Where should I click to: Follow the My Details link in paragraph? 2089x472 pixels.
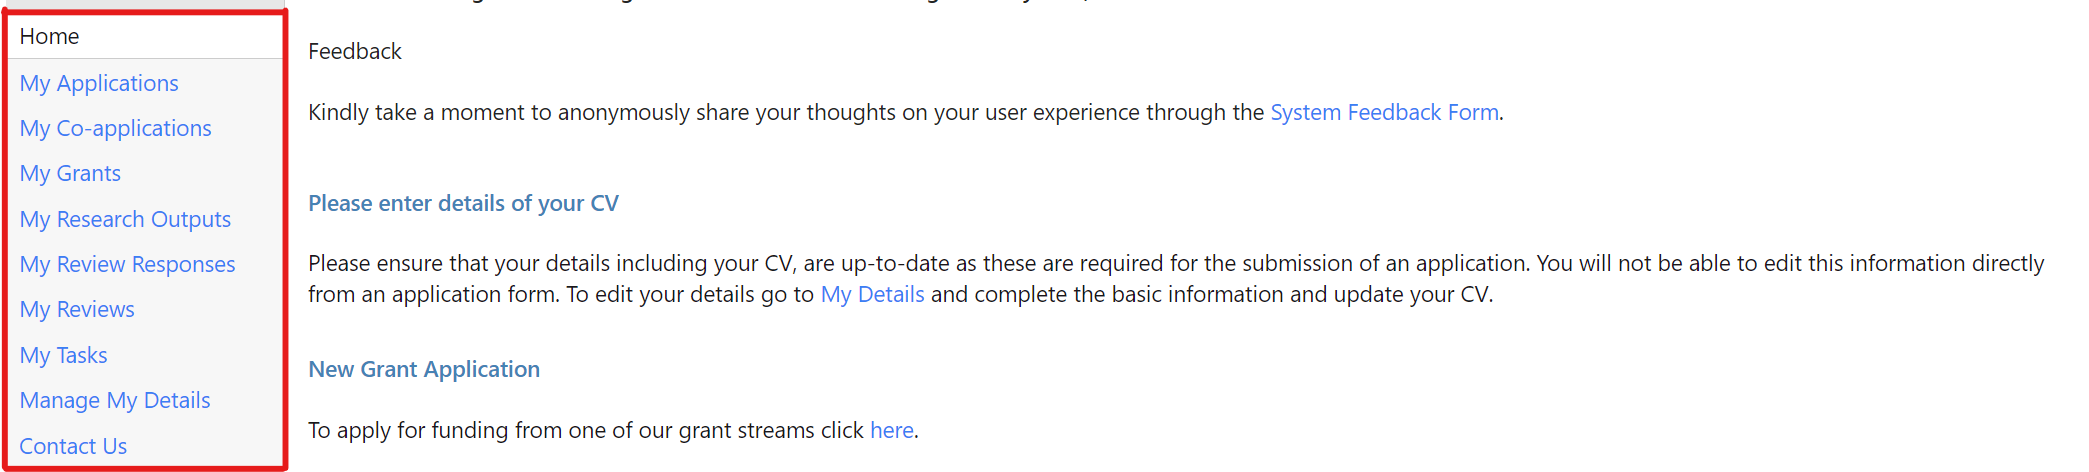coord(872,294)
